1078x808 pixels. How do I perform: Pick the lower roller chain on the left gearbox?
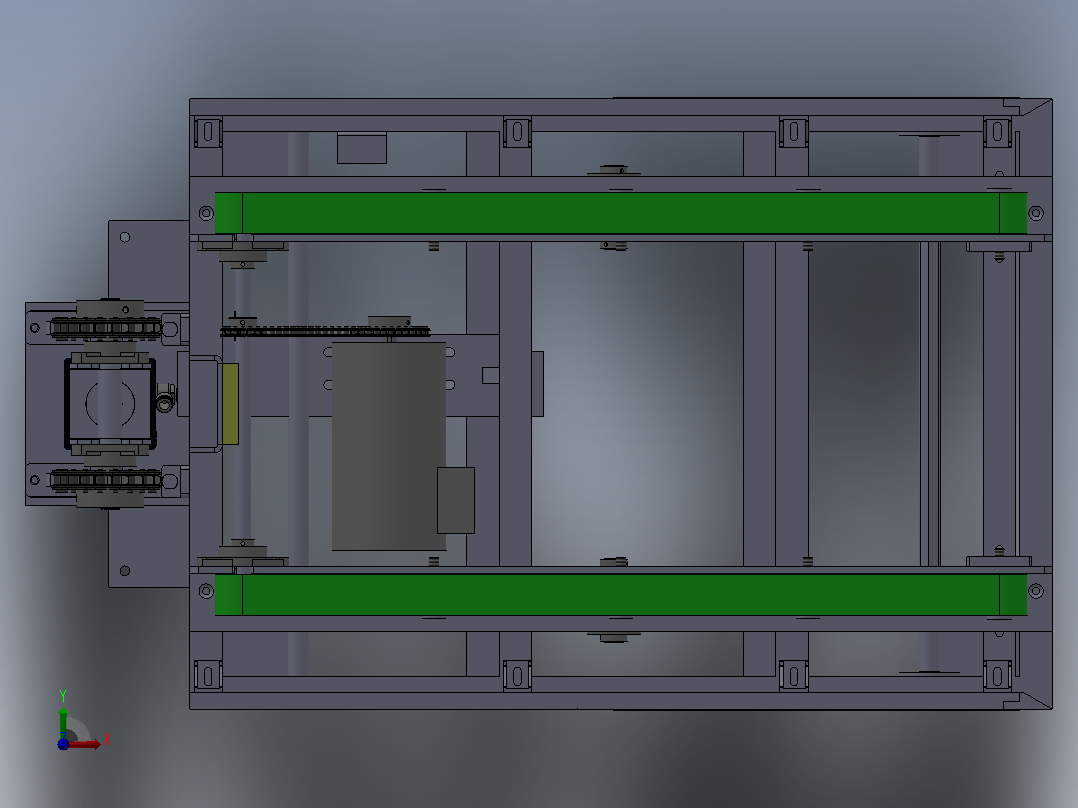point(106,479)
